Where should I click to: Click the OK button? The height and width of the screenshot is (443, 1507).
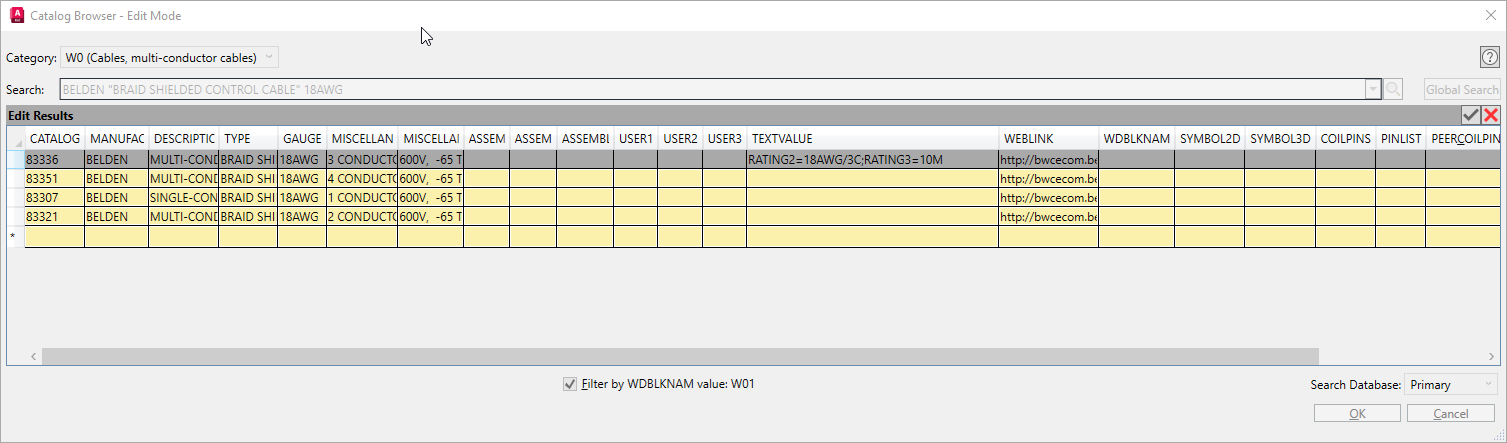tap(1356, 414)
